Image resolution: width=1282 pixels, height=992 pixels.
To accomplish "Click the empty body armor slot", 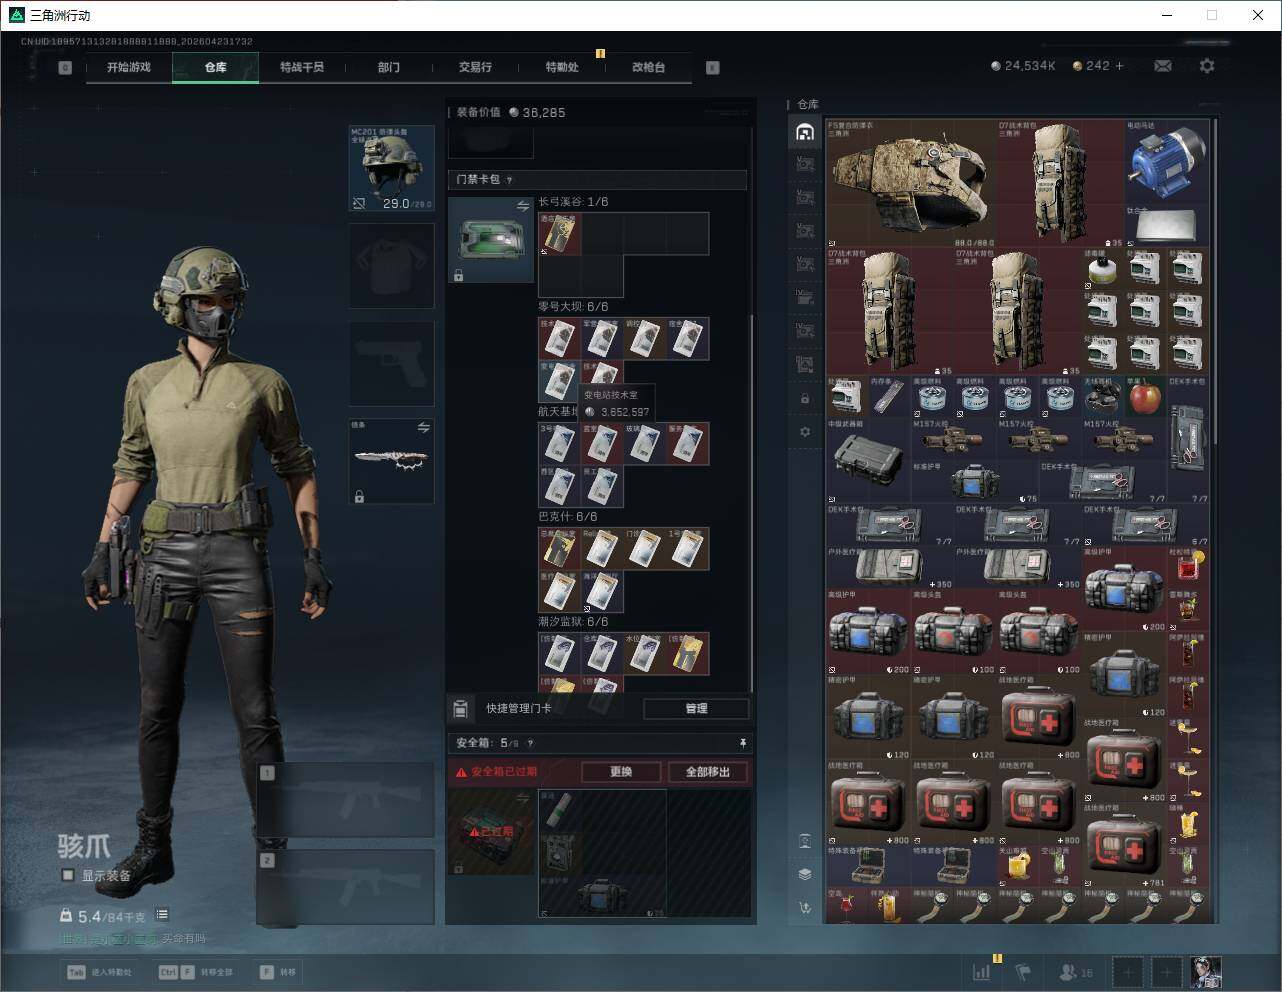I will [392, 266].
